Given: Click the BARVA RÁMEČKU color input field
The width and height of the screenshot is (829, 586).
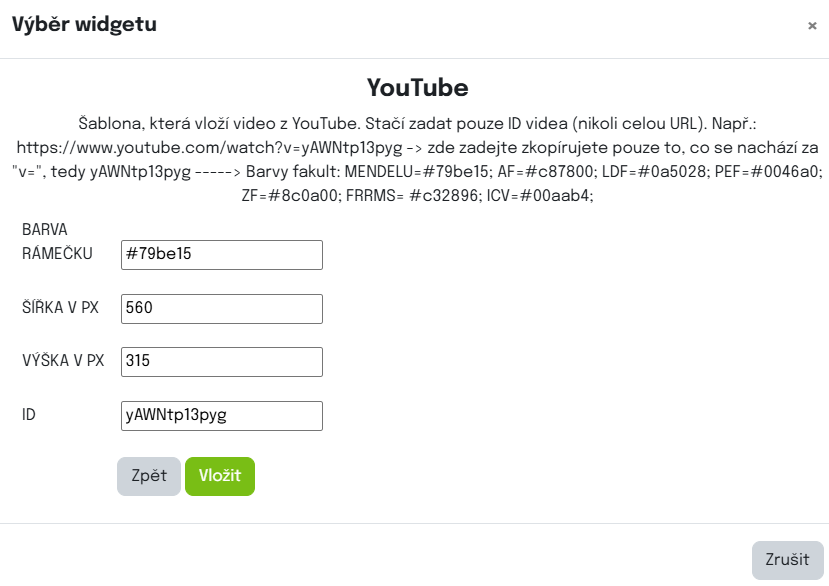Looking at the screenshot, I should click(x=221, y=255).
